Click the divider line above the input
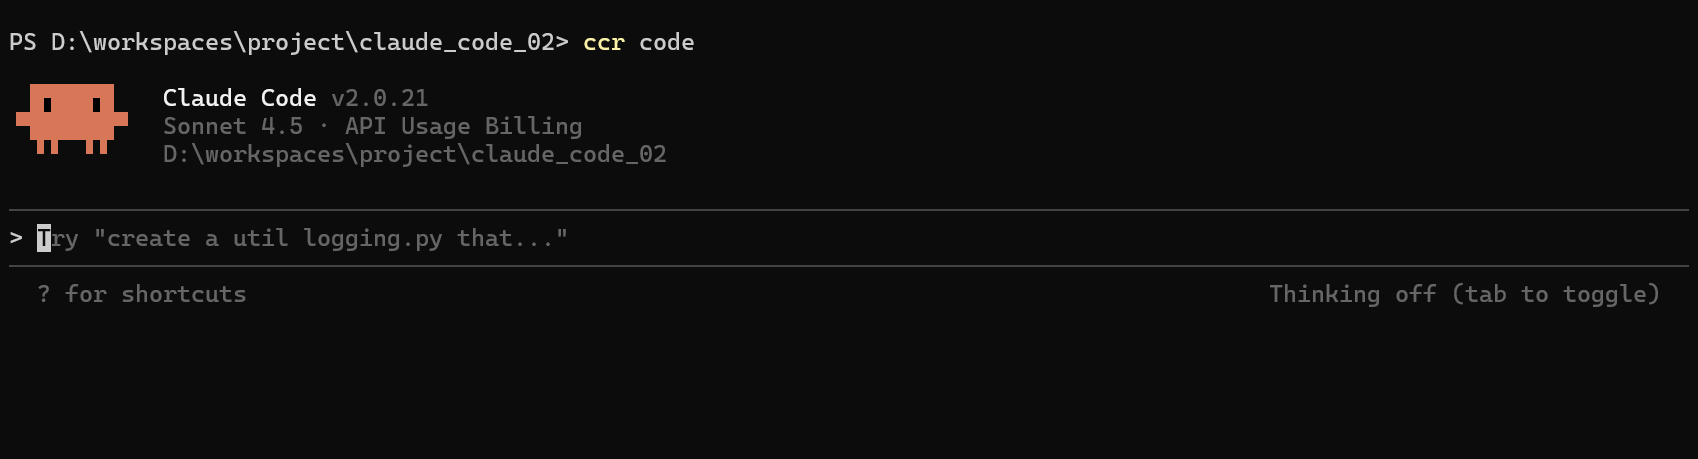Screen dimensions: 1698x459 (x=848, y=210)
